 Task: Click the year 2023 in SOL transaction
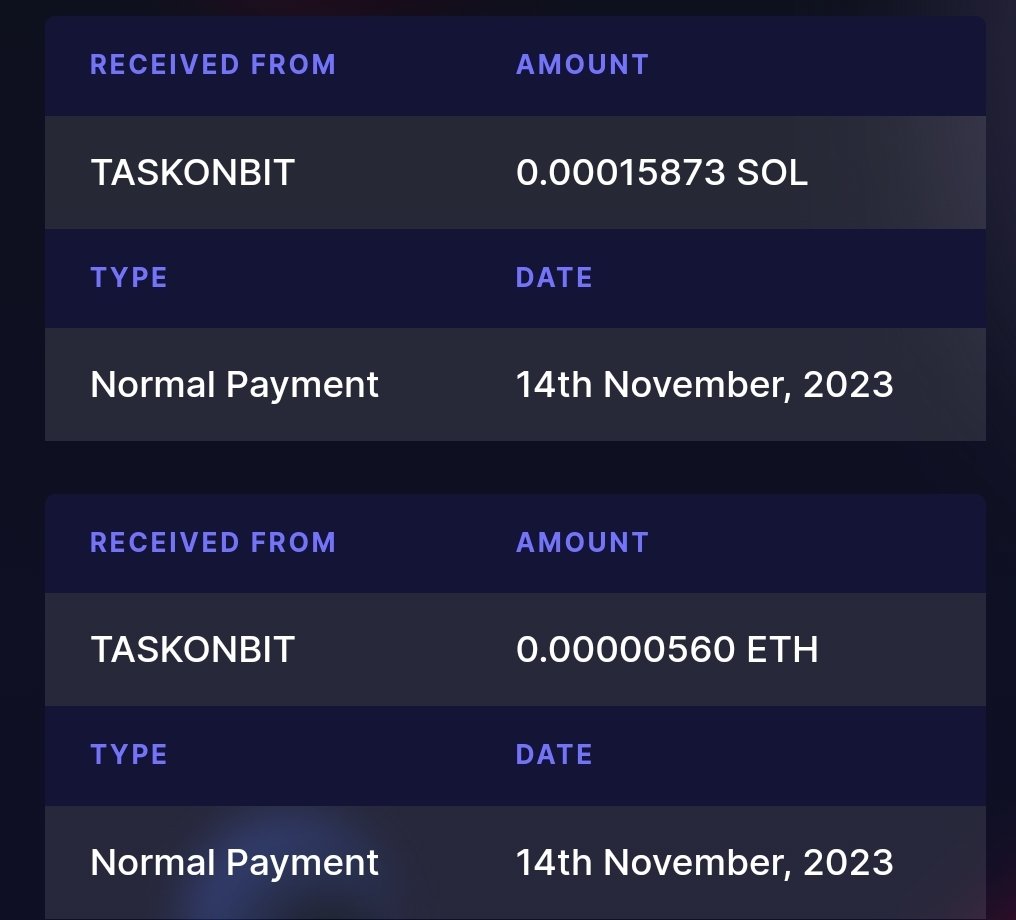(848, 385)
